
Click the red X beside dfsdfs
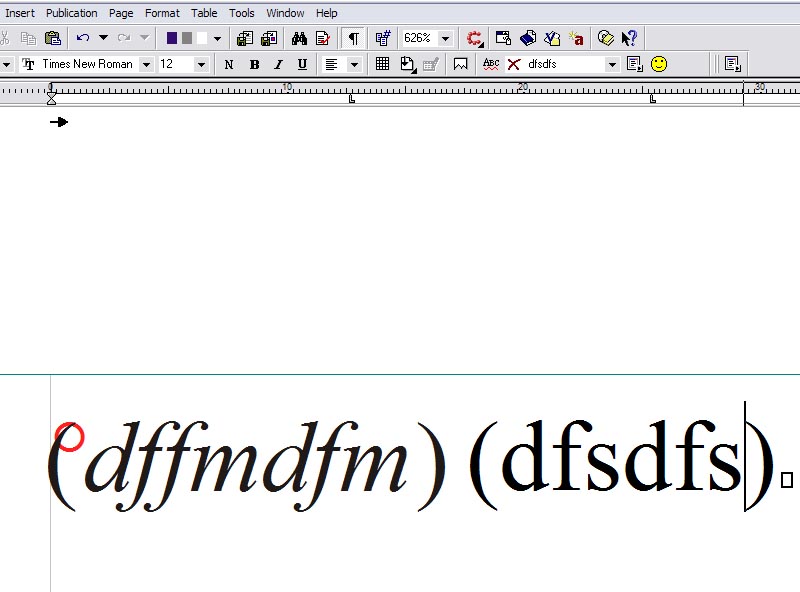pyautogui.click(x=514, y=64)
